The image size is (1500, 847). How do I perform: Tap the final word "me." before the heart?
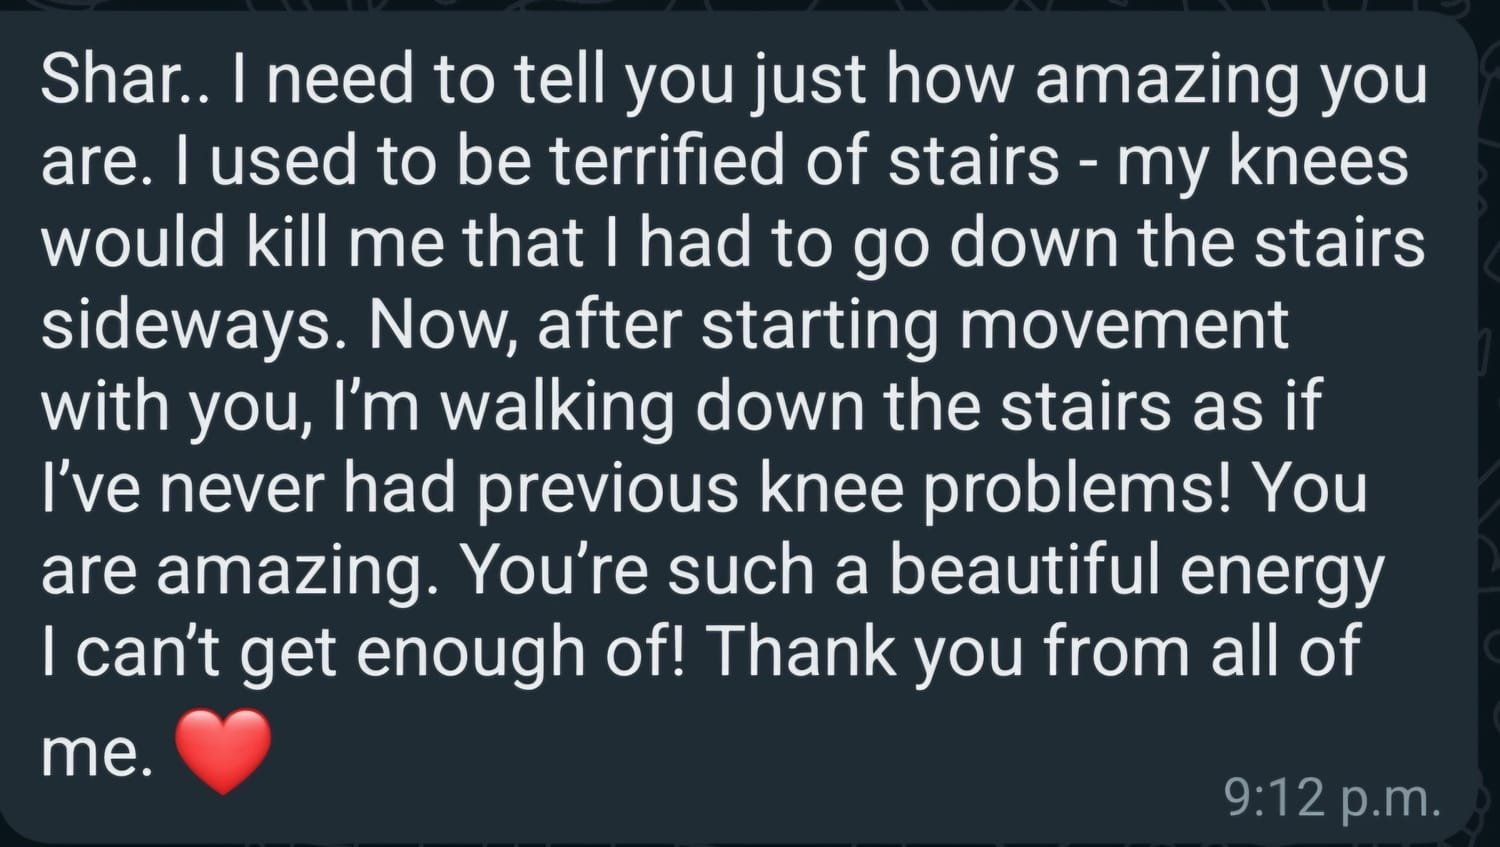97,752
